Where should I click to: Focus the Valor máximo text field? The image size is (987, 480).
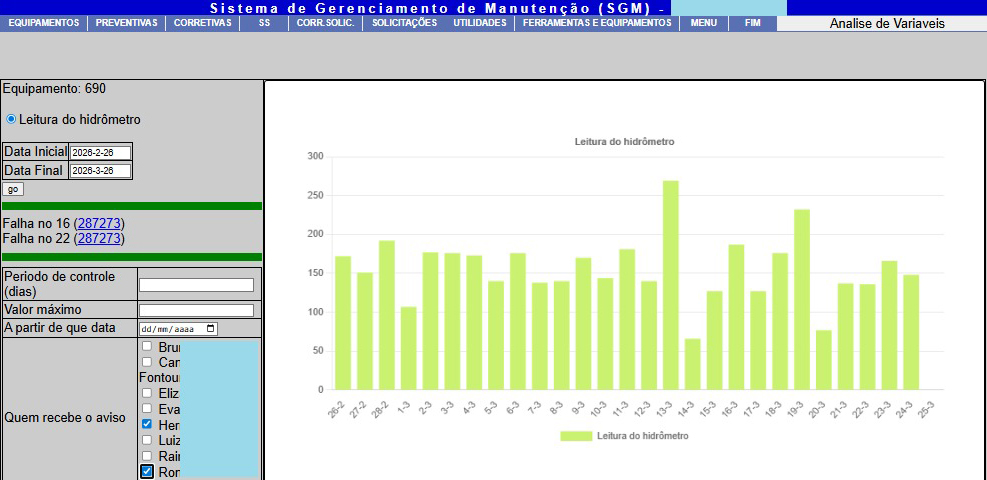[196, 310]
